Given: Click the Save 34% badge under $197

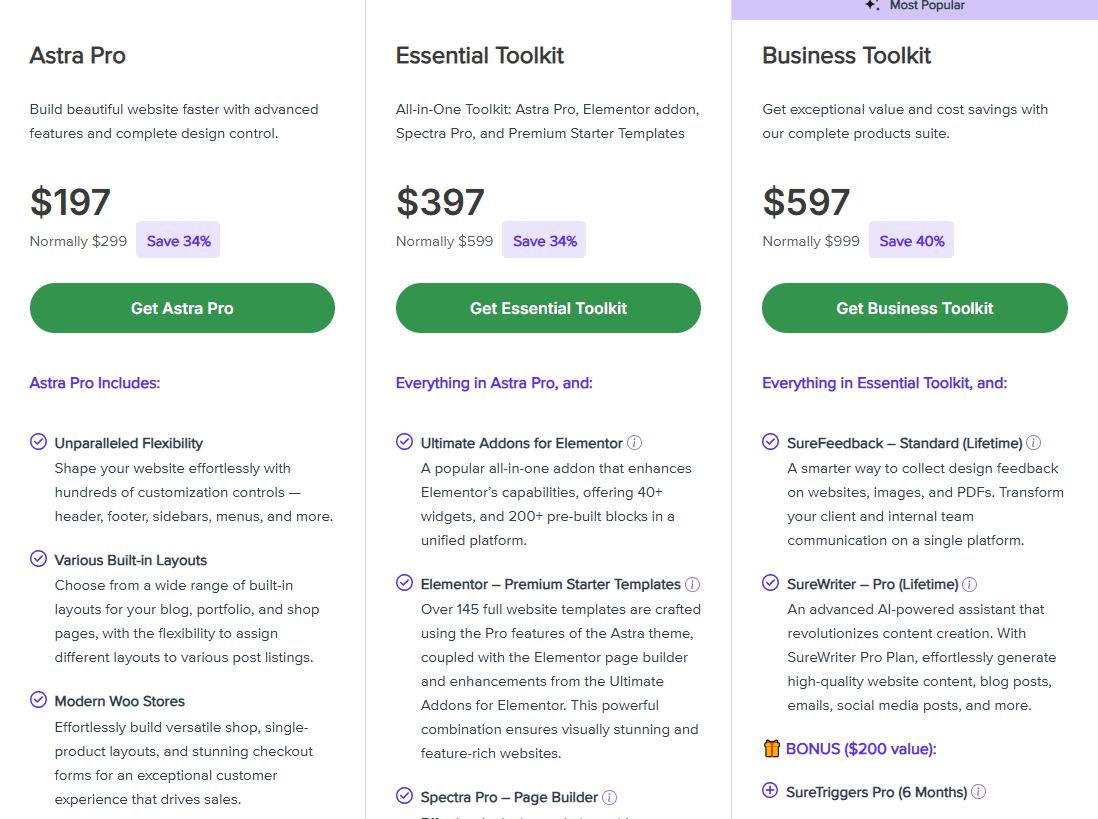Looking at the screenshot, I should click(x=178, y=241).
